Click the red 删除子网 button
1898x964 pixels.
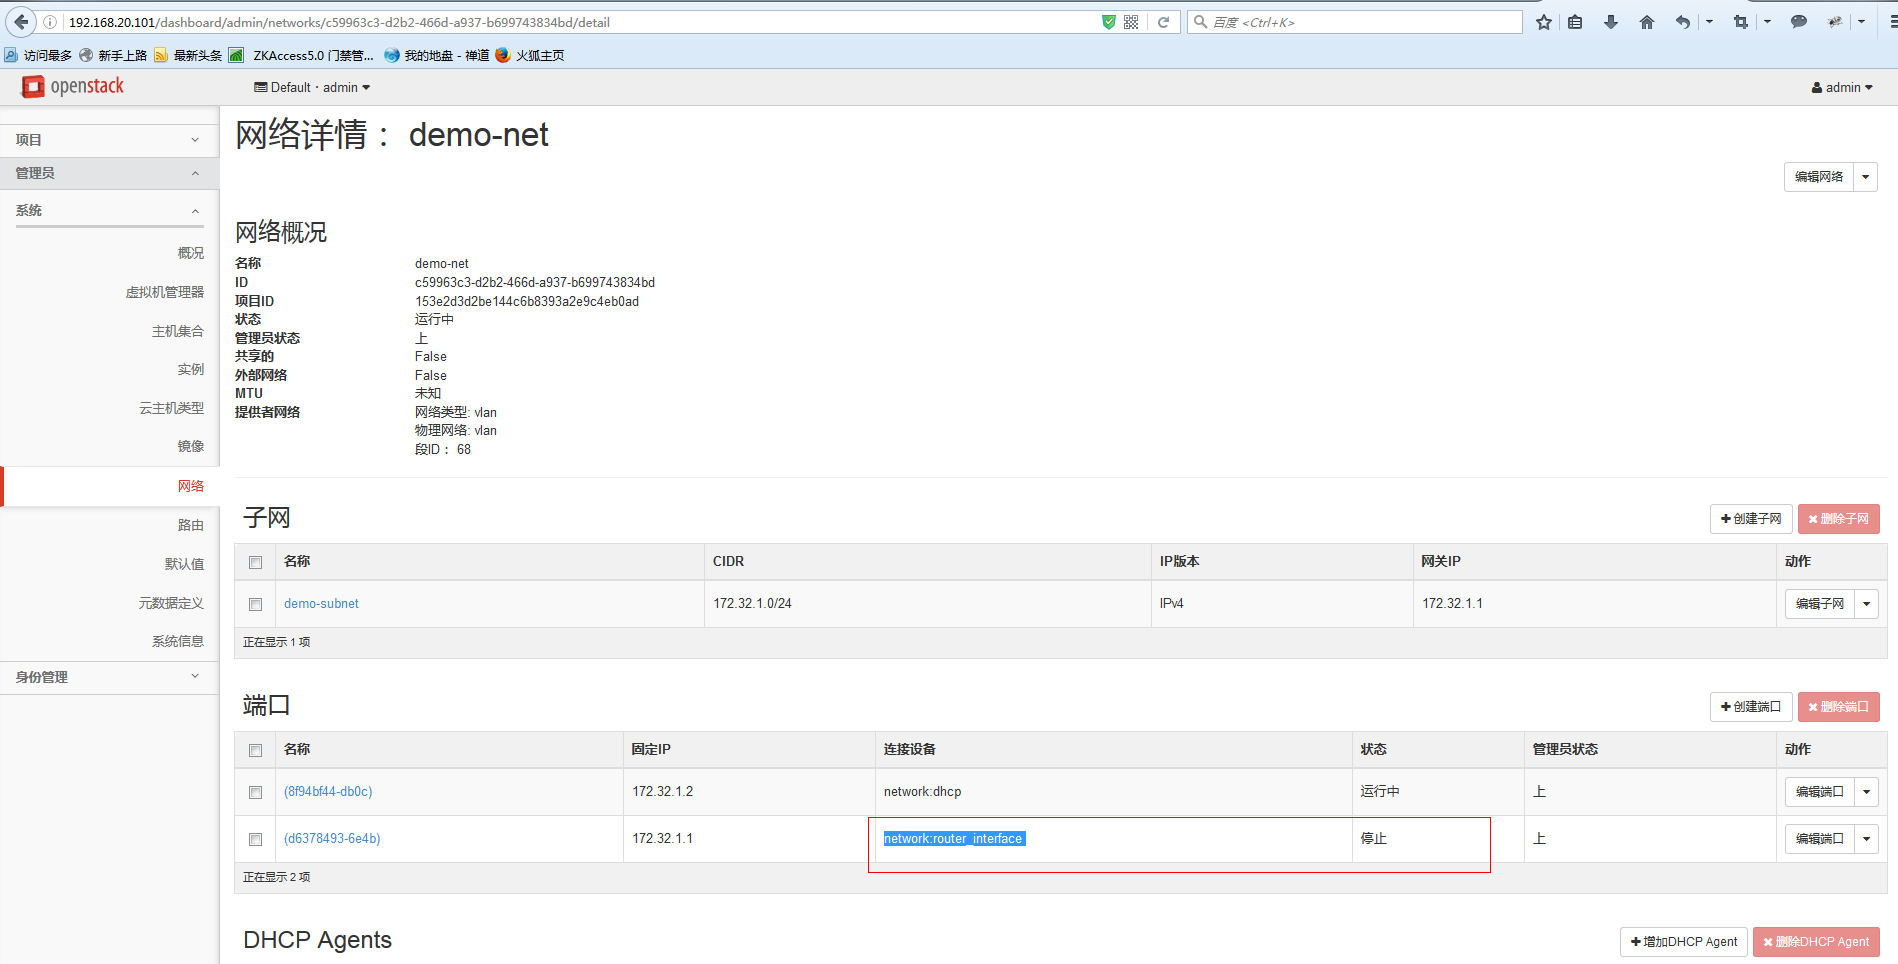point(1839,519)
